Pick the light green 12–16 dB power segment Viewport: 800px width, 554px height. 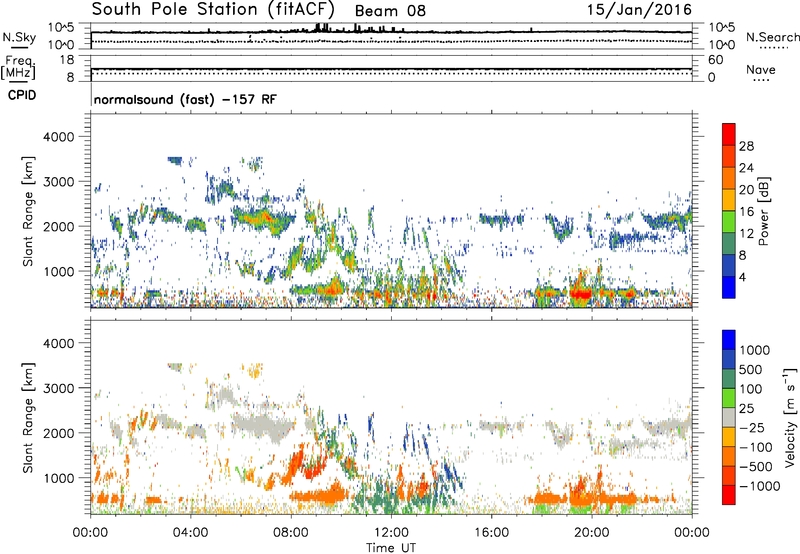pos(729,222)
